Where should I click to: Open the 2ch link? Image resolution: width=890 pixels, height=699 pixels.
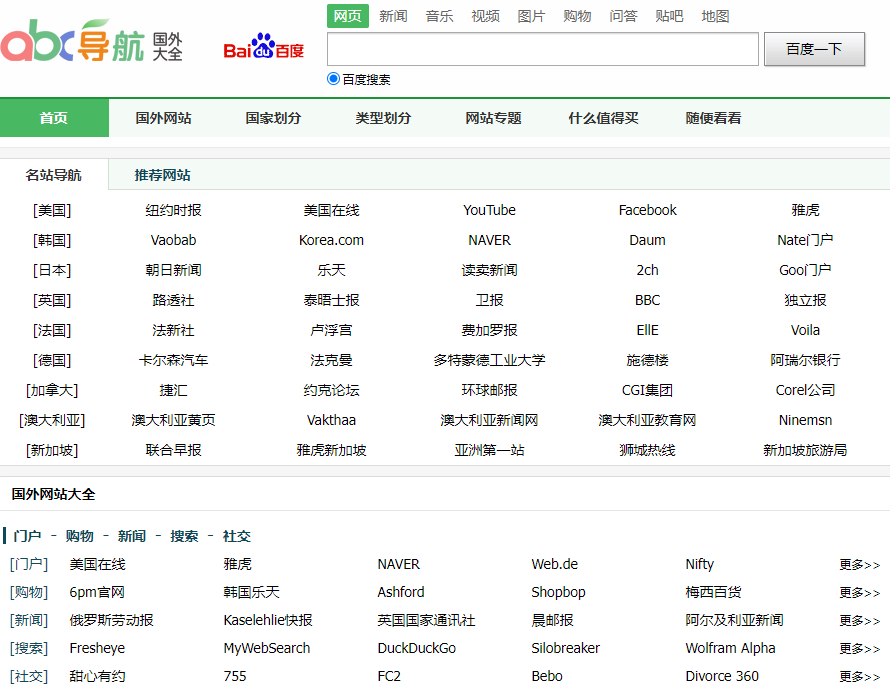(x=648, y=270)
